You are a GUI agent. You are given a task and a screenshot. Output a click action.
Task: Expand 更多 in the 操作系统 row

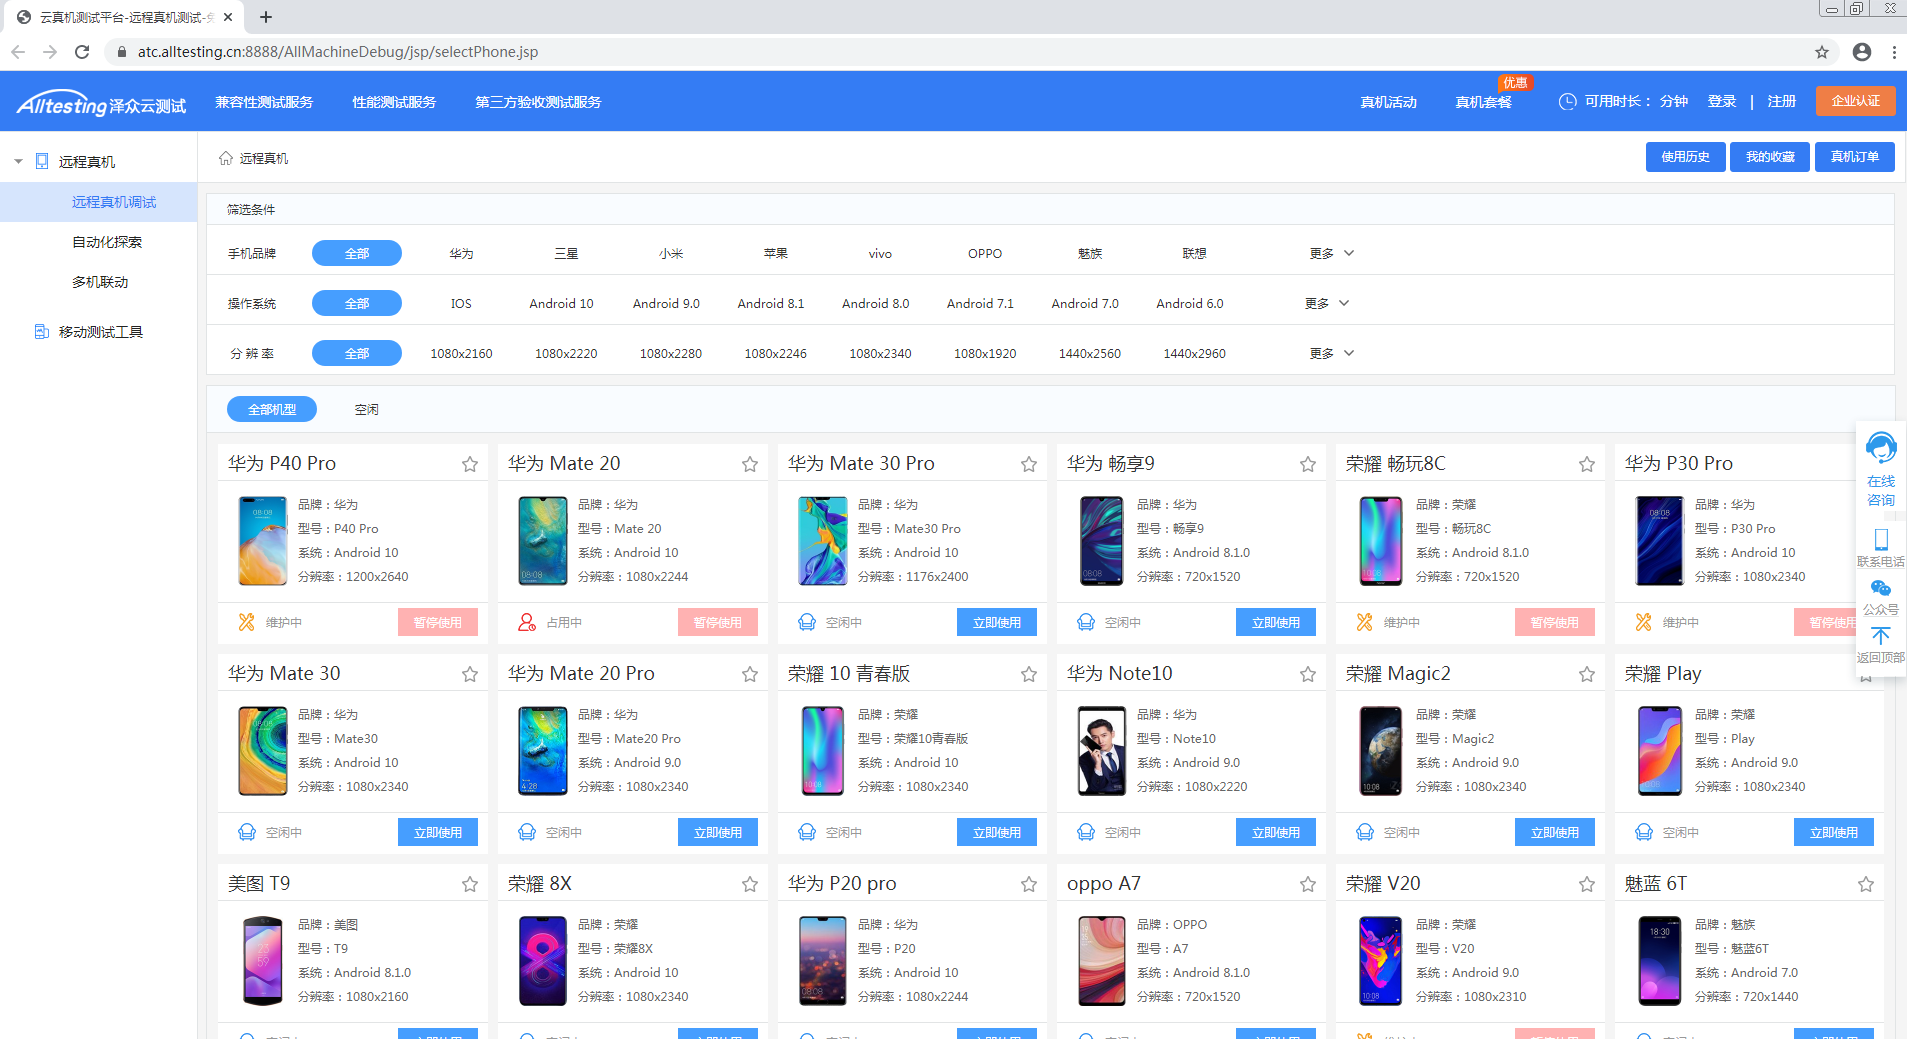pyautogui.click(x=1327, y=304)
